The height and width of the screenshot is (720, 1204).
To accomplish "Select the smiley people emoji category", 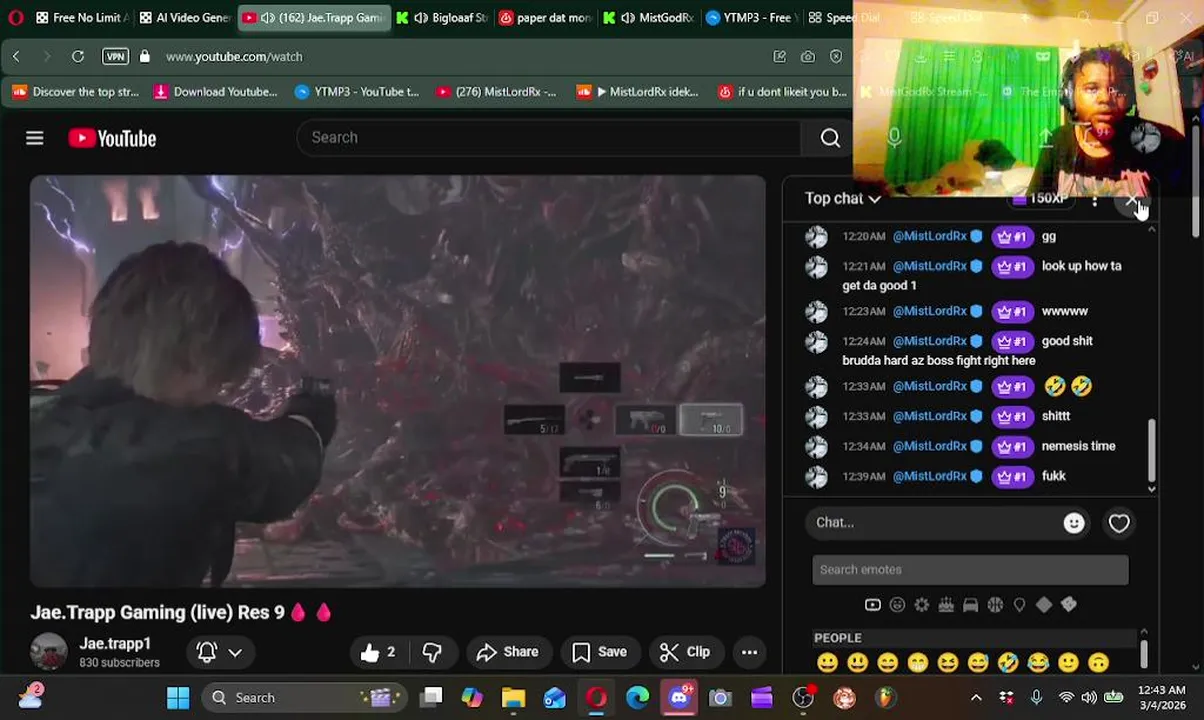I will tap(897, 605).
